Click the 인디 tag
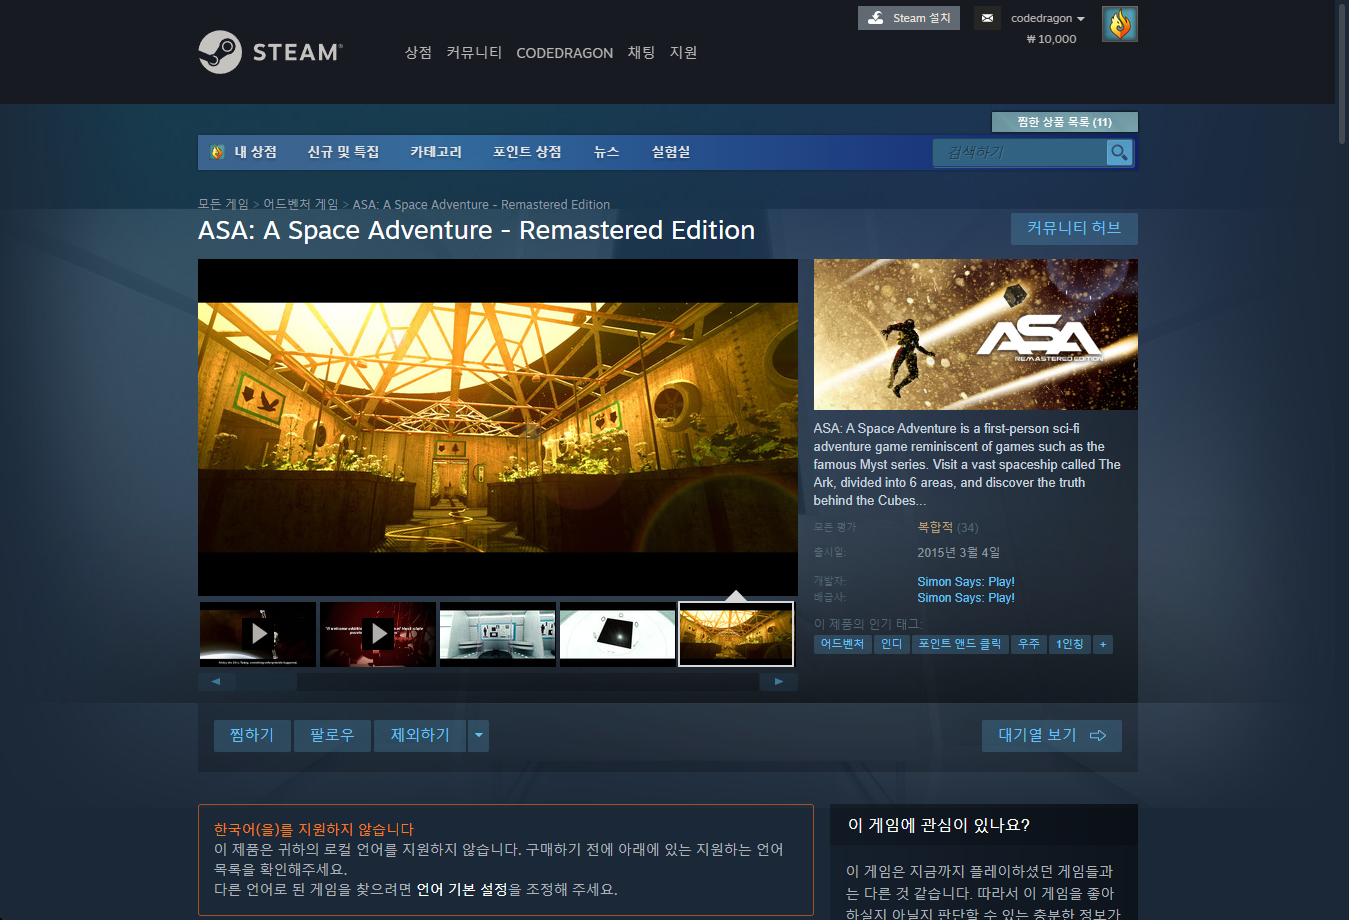This screenshot has width=1349, height=920. point(891,644)
